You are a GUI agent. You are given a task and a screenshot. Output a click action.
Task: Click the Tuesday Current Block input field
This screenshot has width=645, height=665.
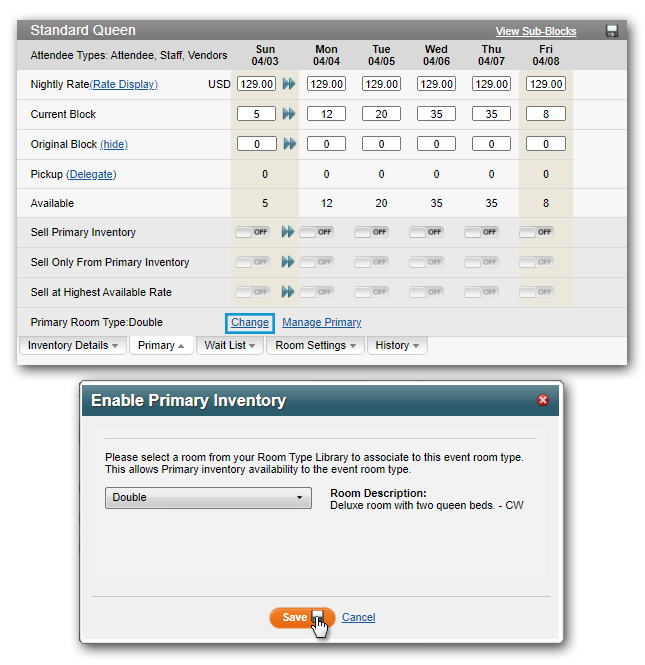(x=381, y=115)
